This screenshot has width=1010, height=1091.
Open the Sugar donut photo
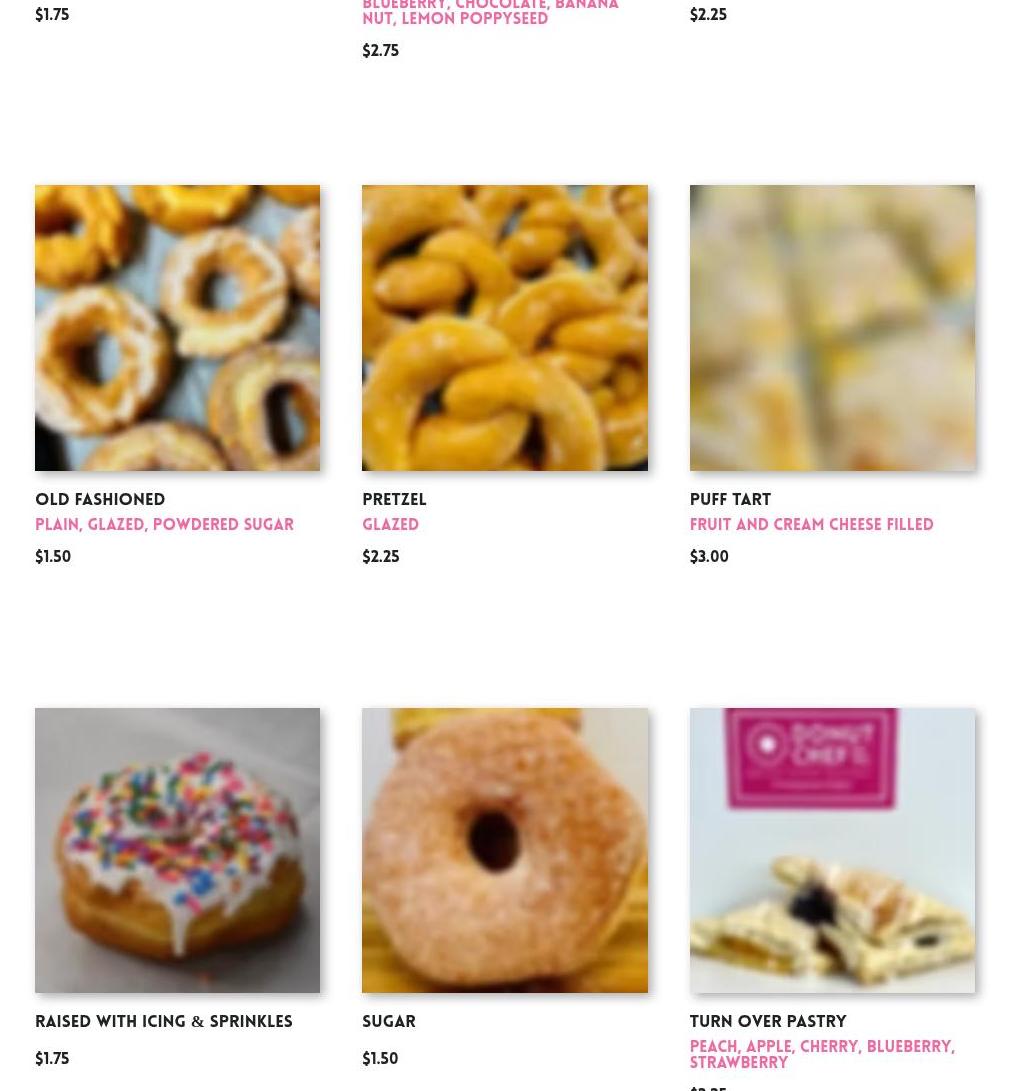pyautogui.click(x=505, y=850)
